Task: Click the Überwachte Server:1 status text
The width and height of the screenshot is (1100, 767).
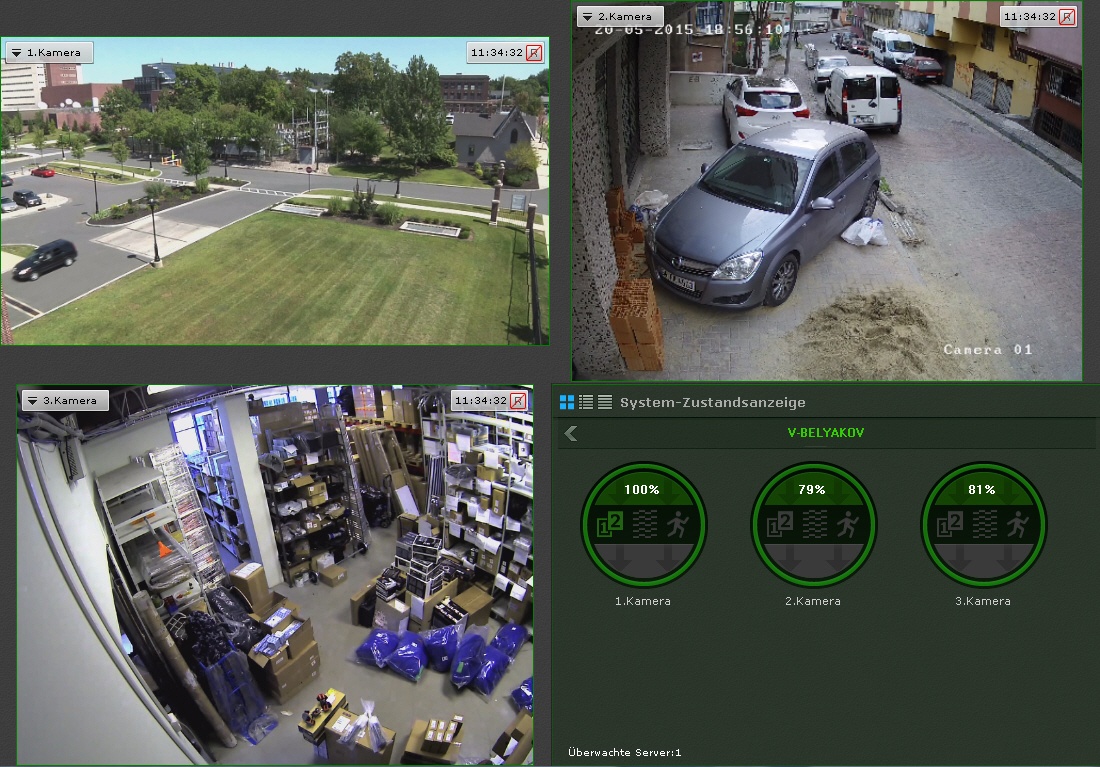Action: coord(624,752)
